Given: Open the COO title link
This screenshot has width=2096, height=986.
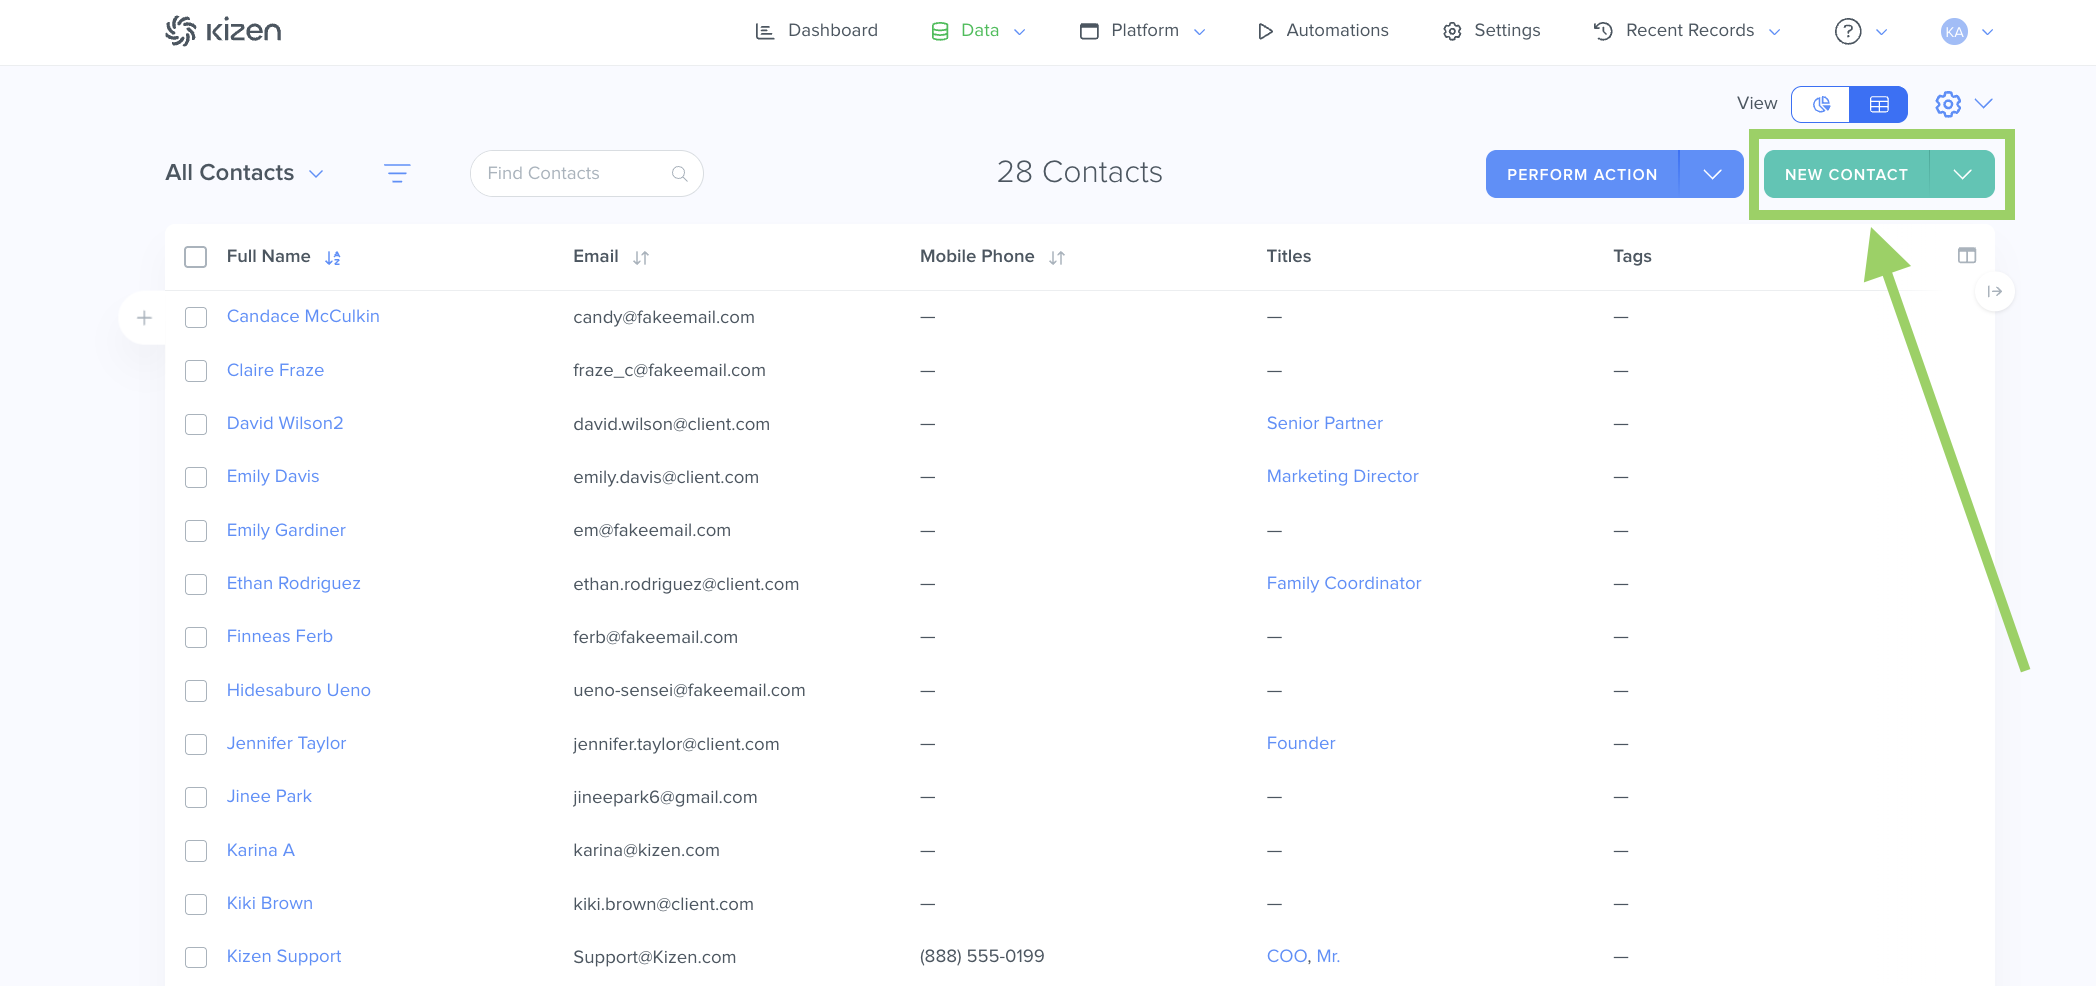Looking at the screenshot, I should coord(1286,956).
